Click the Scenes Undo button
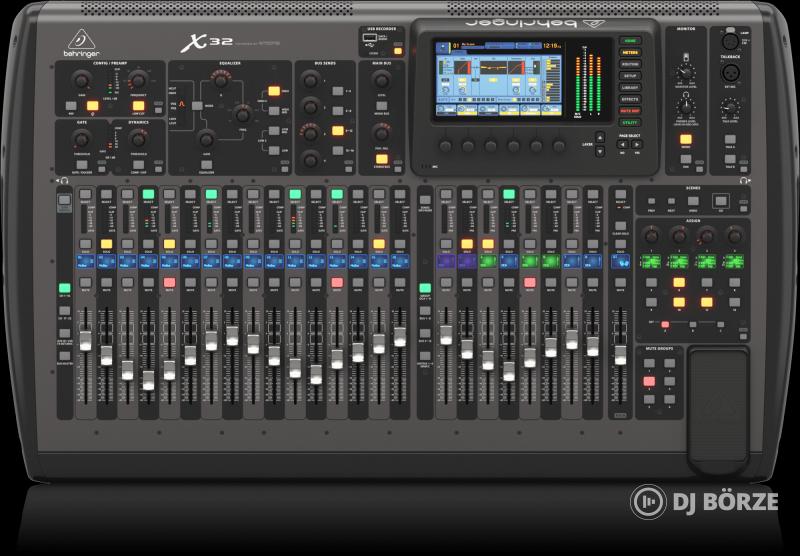 pos(693,201)
